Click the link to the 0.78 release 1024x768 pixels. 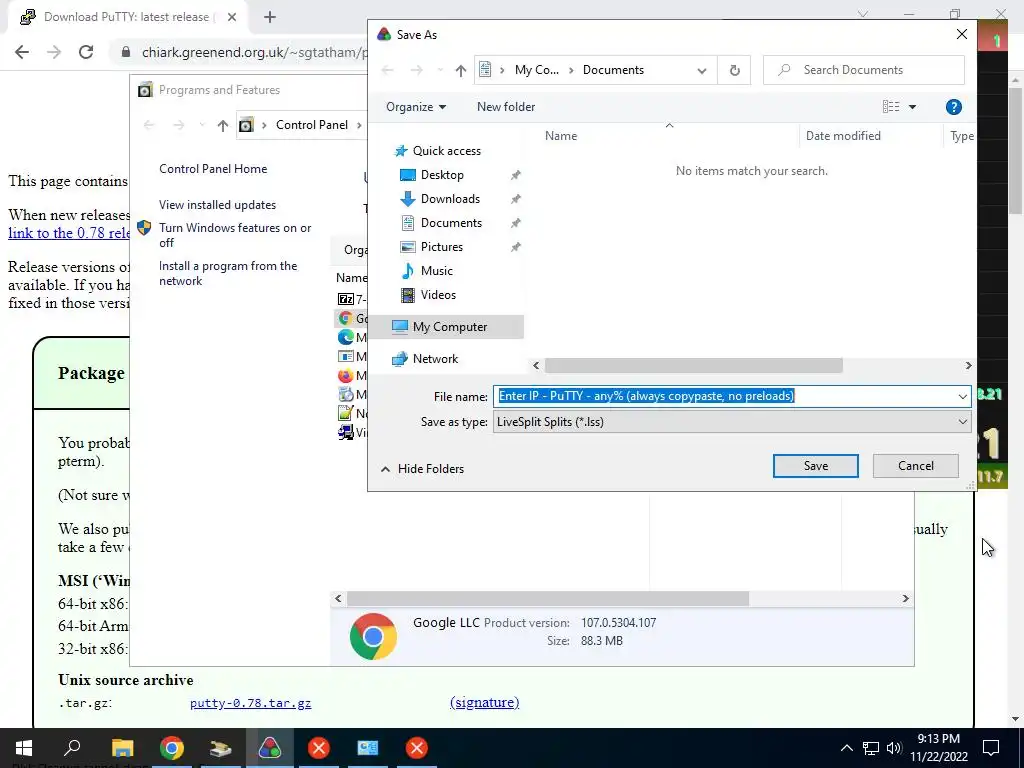point(69,232)
